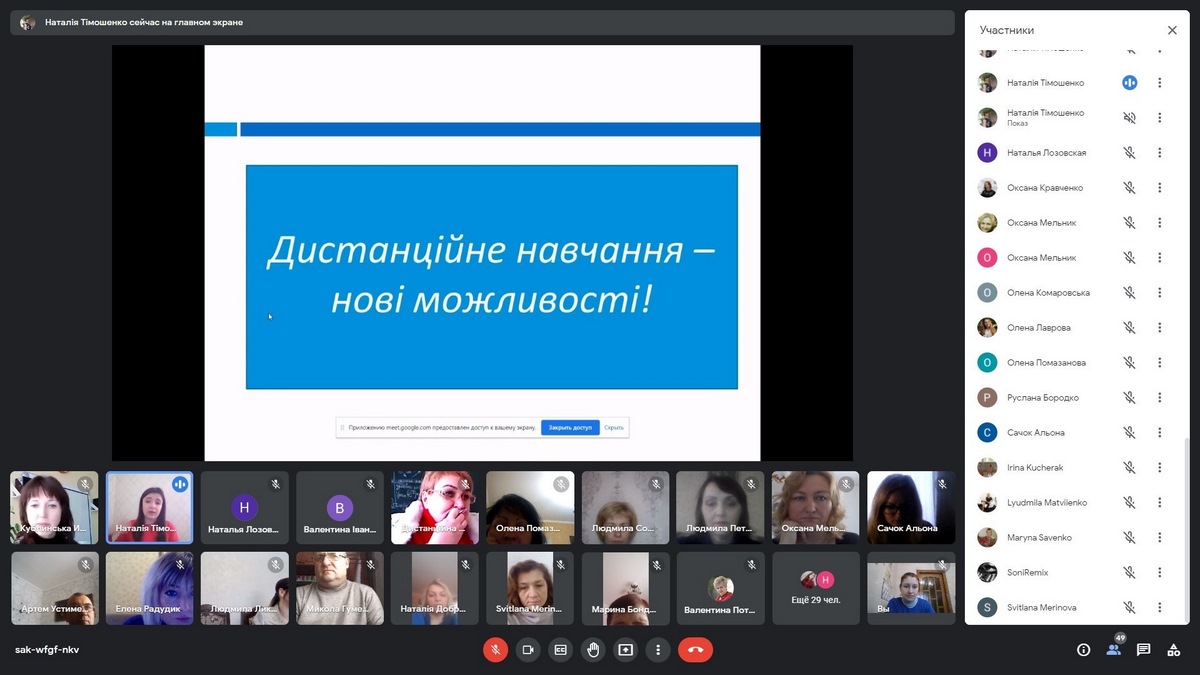
Task: Unmute your microphone in the bottom bar
Action: [495, 650]
